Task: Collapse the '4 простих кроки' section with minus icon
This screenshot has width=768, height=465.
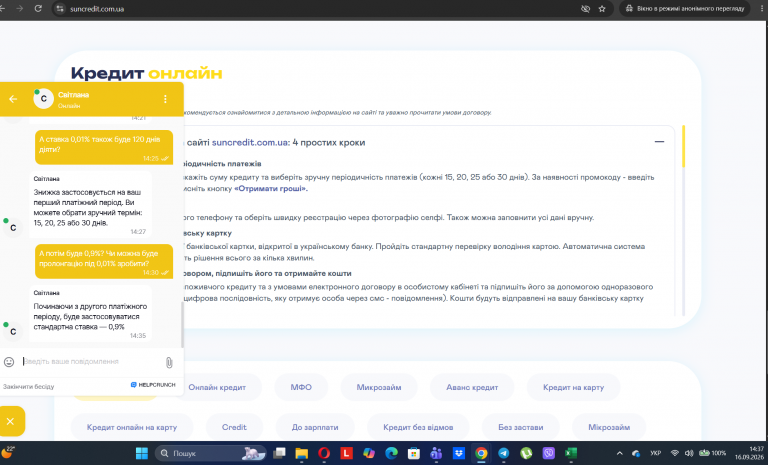Action: [x=659, y=142]
